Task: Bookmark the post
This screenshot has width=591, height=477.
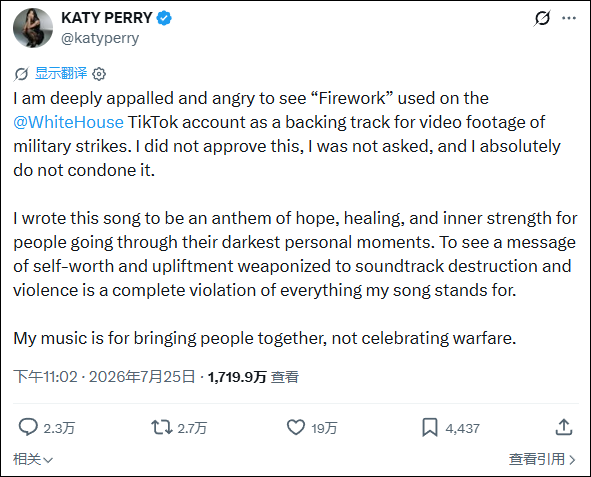Action: tap(430, 427)
